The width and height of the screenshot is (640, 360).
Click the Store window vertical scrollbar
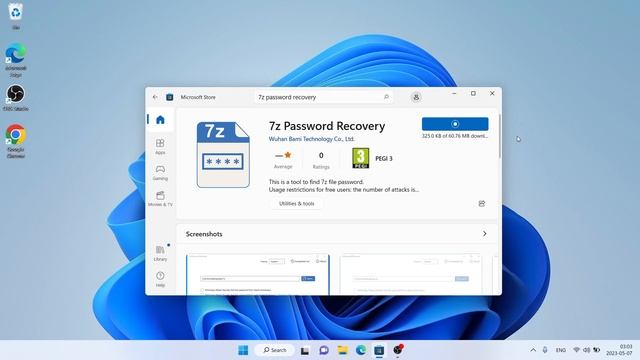(500, 136)
